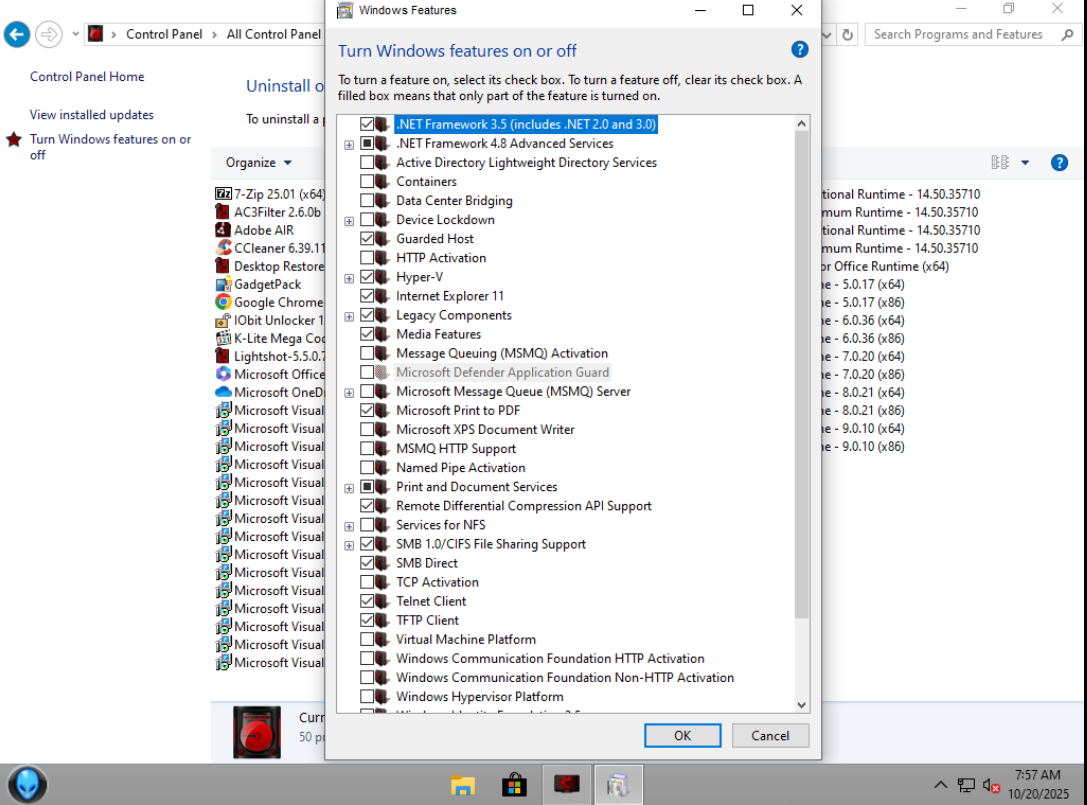Screen dimensions: 1087x805
Task: Click the refresh button beside address bar
Action: pyautogui.click(x=847, y=35)
